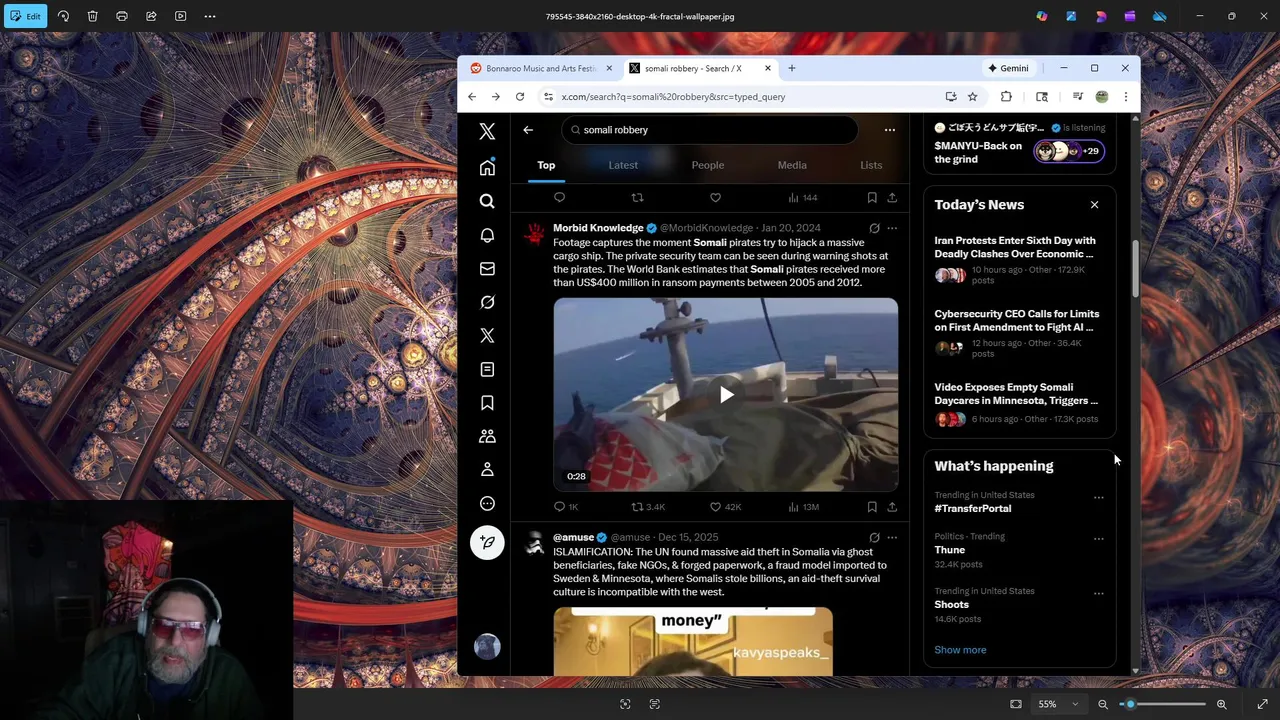This screenshot has height=720, width=1280.
Task: Share the Morbid Knowledge post
Action: click(x=892, y=507)
